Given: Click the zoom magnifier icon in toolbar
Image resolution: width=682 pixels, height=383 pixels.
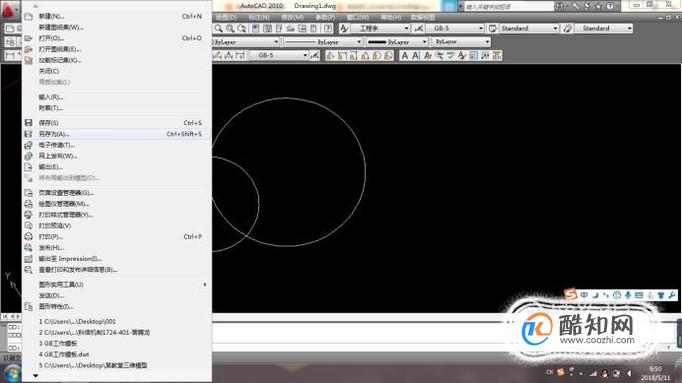Looking at the screenshot, I should (x=219, y=29).
